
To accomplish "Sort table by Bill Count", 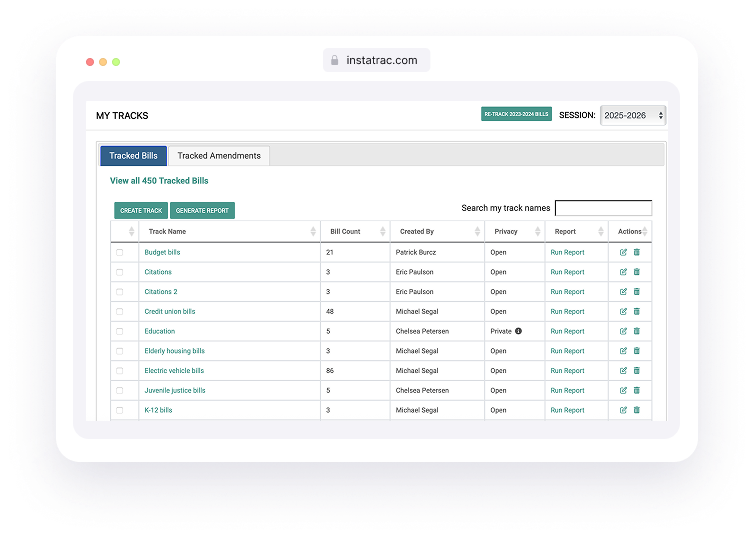I will pos(355,232).
